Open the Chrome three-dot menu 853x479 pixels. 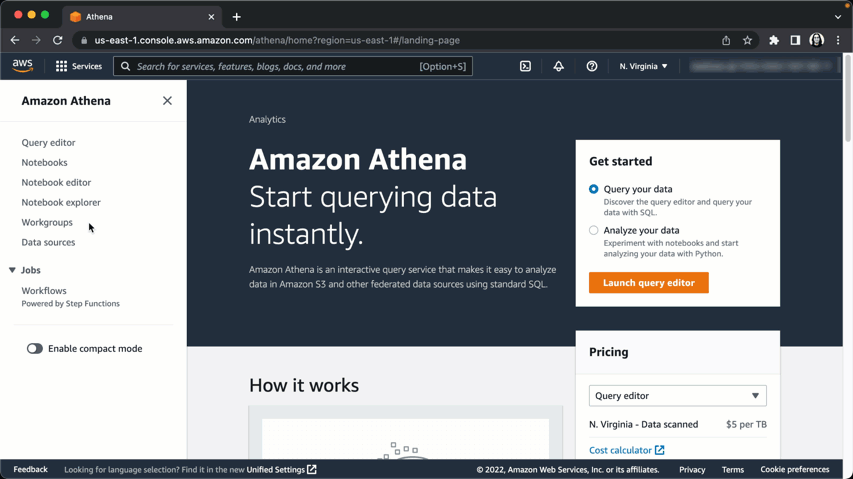(838, 40)
